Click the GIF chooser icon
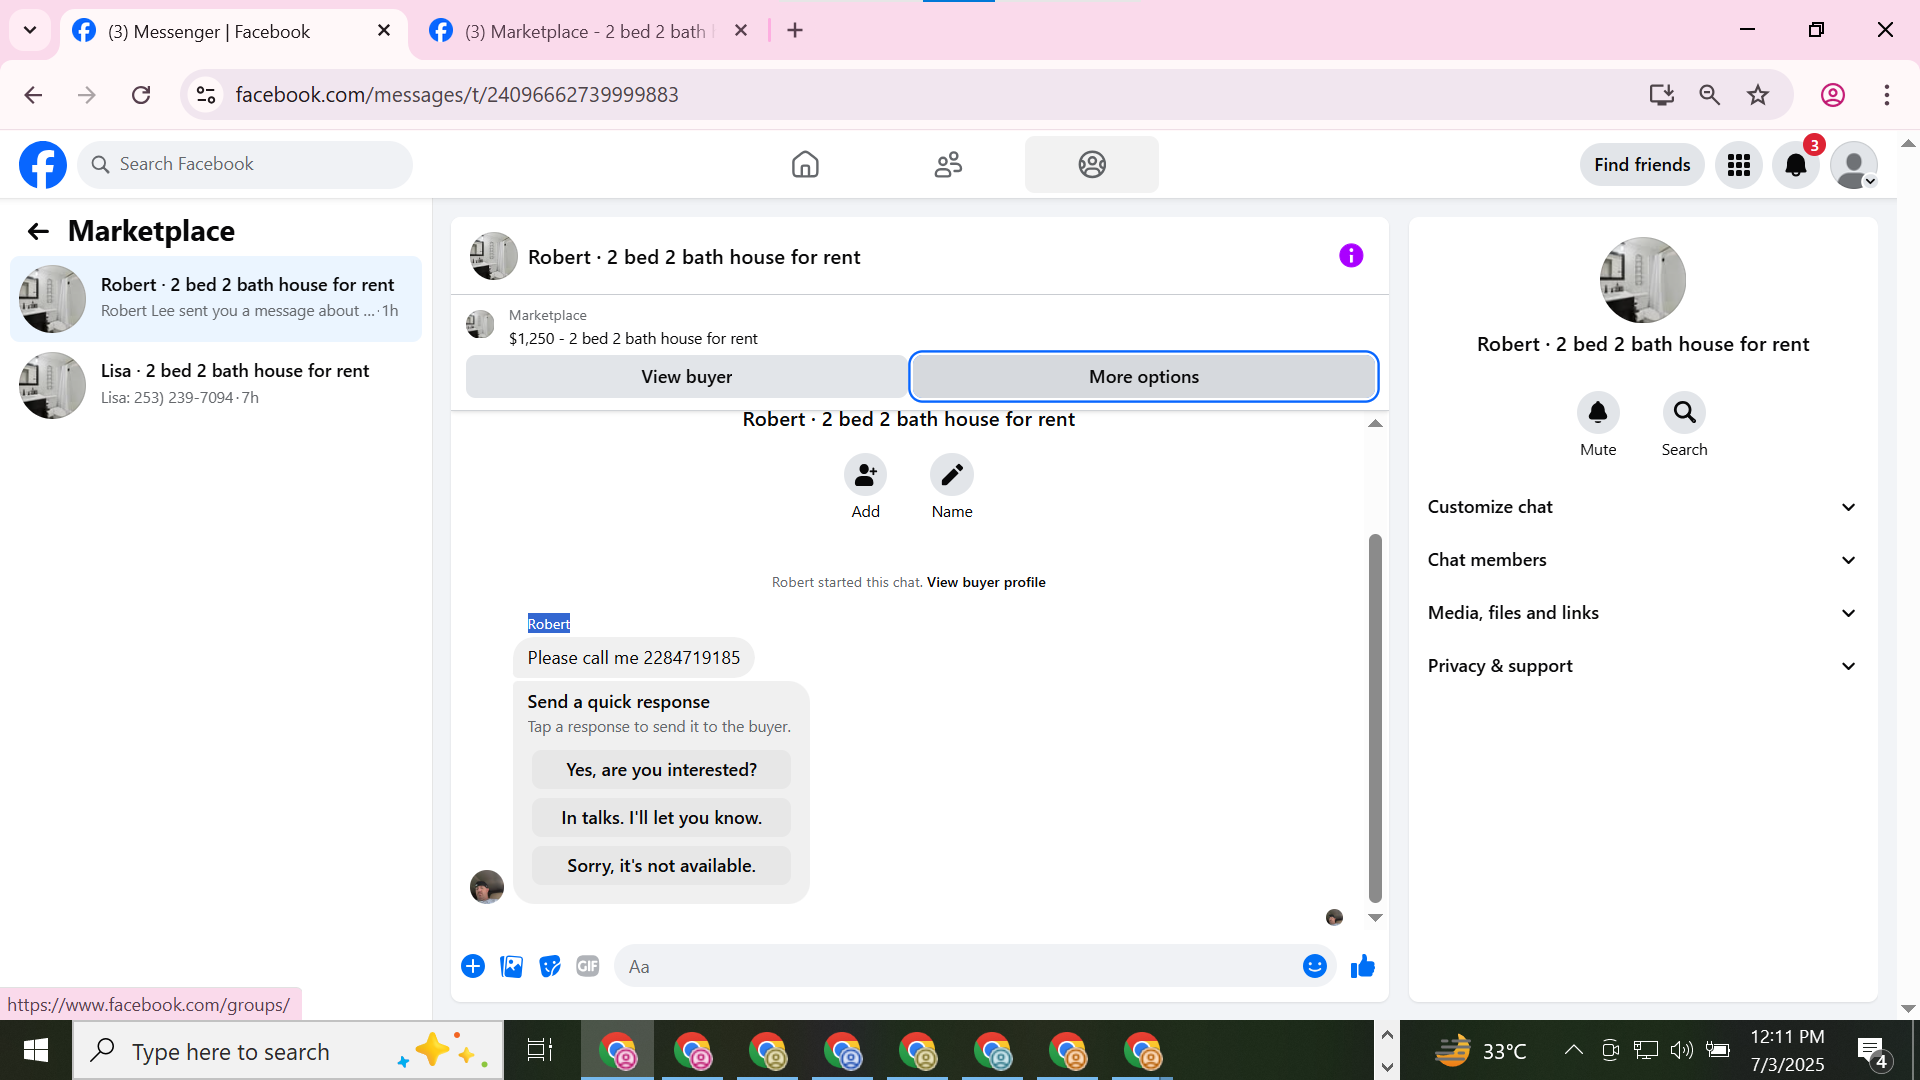The width and height of the screenshot is (1920, 1080). click(588, 966)
